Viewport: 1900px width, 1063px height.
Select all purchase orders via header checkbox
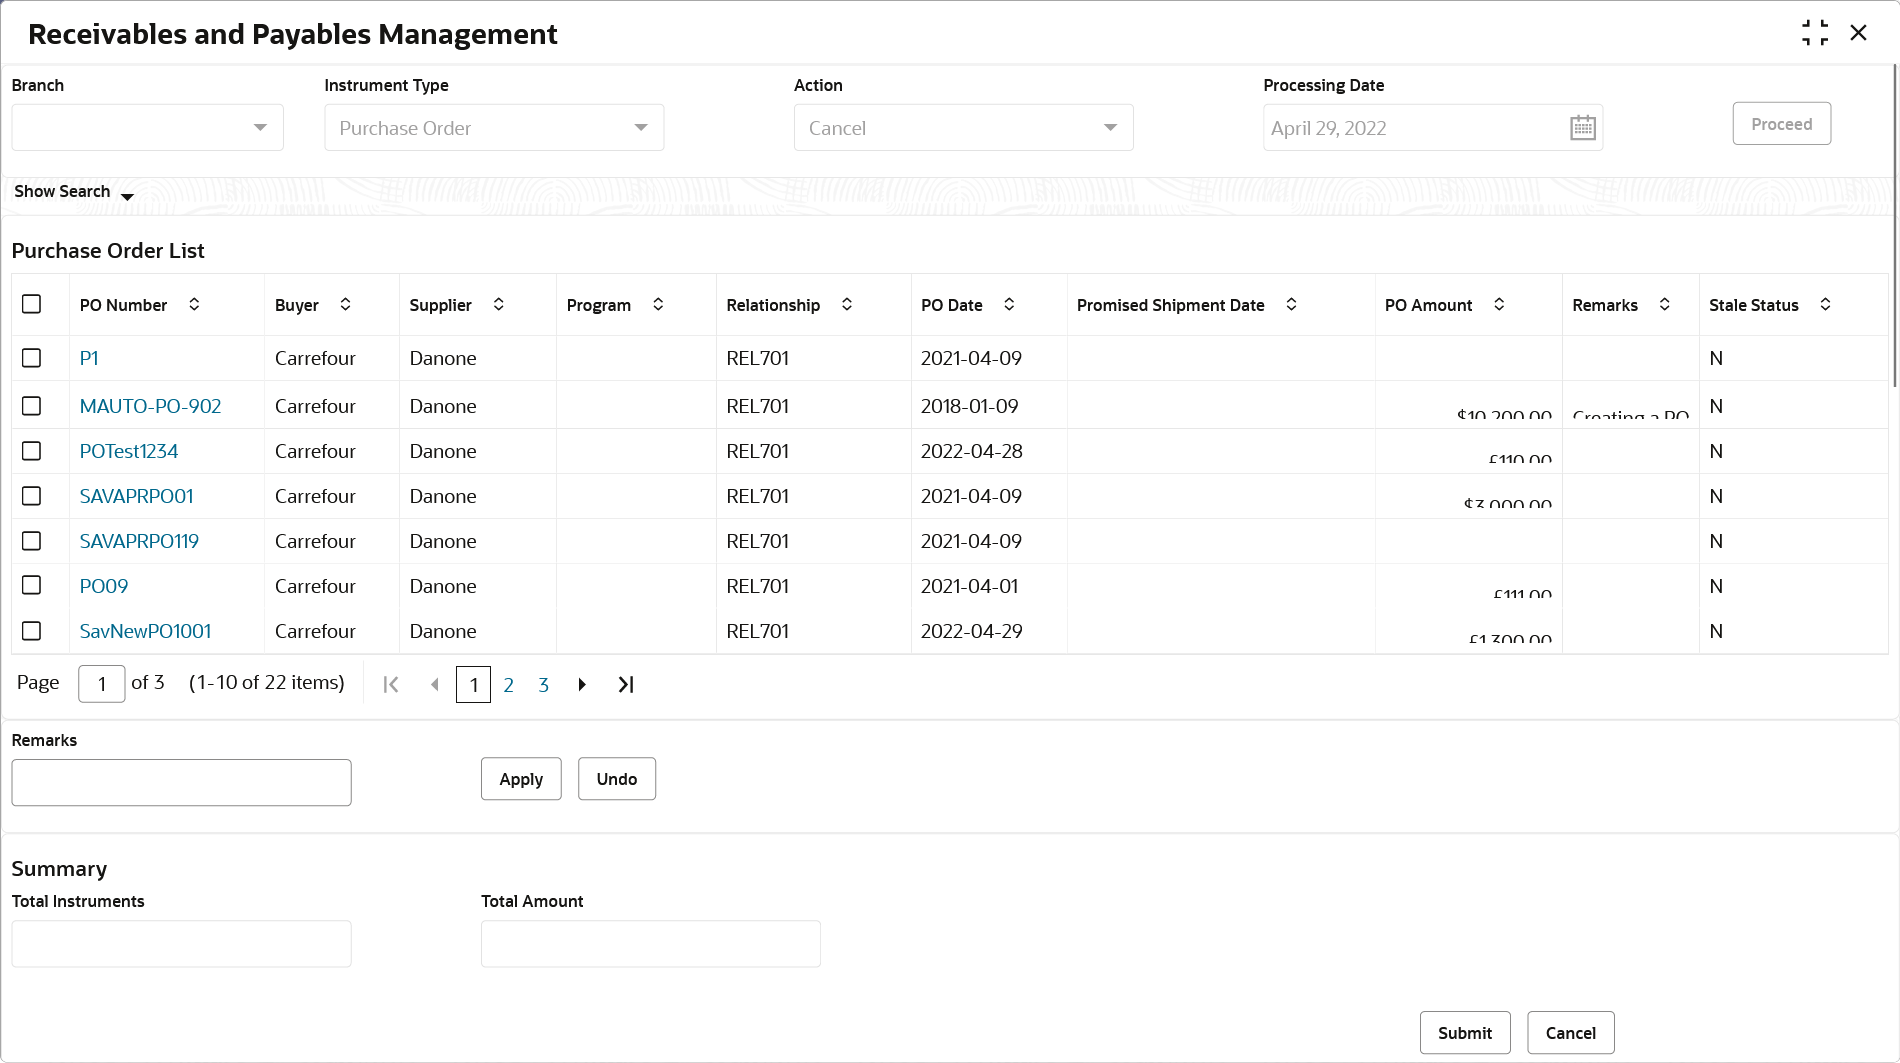point(32,304)
